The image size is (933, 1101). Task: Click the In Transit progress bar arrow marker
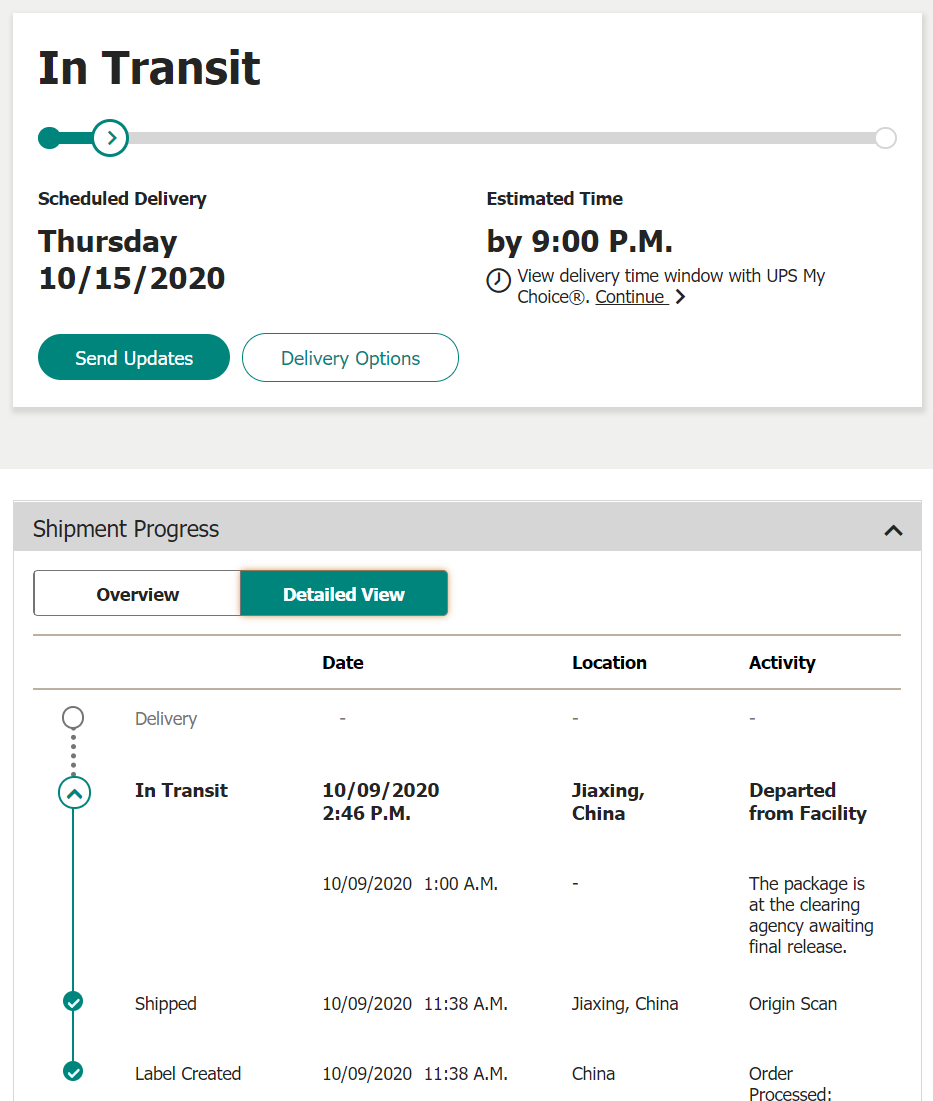click(x=110, y=138)
